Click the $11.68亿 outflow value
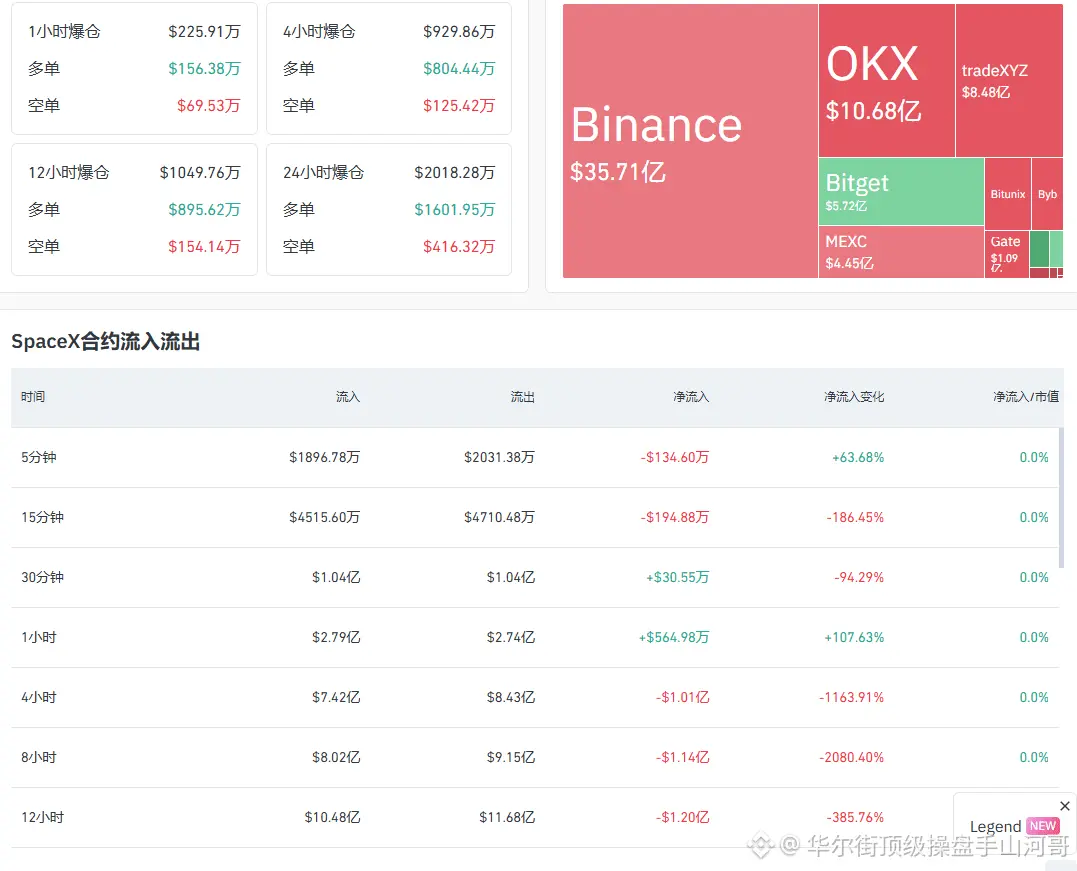The image size is (1077, 871). tap(507, 817)
